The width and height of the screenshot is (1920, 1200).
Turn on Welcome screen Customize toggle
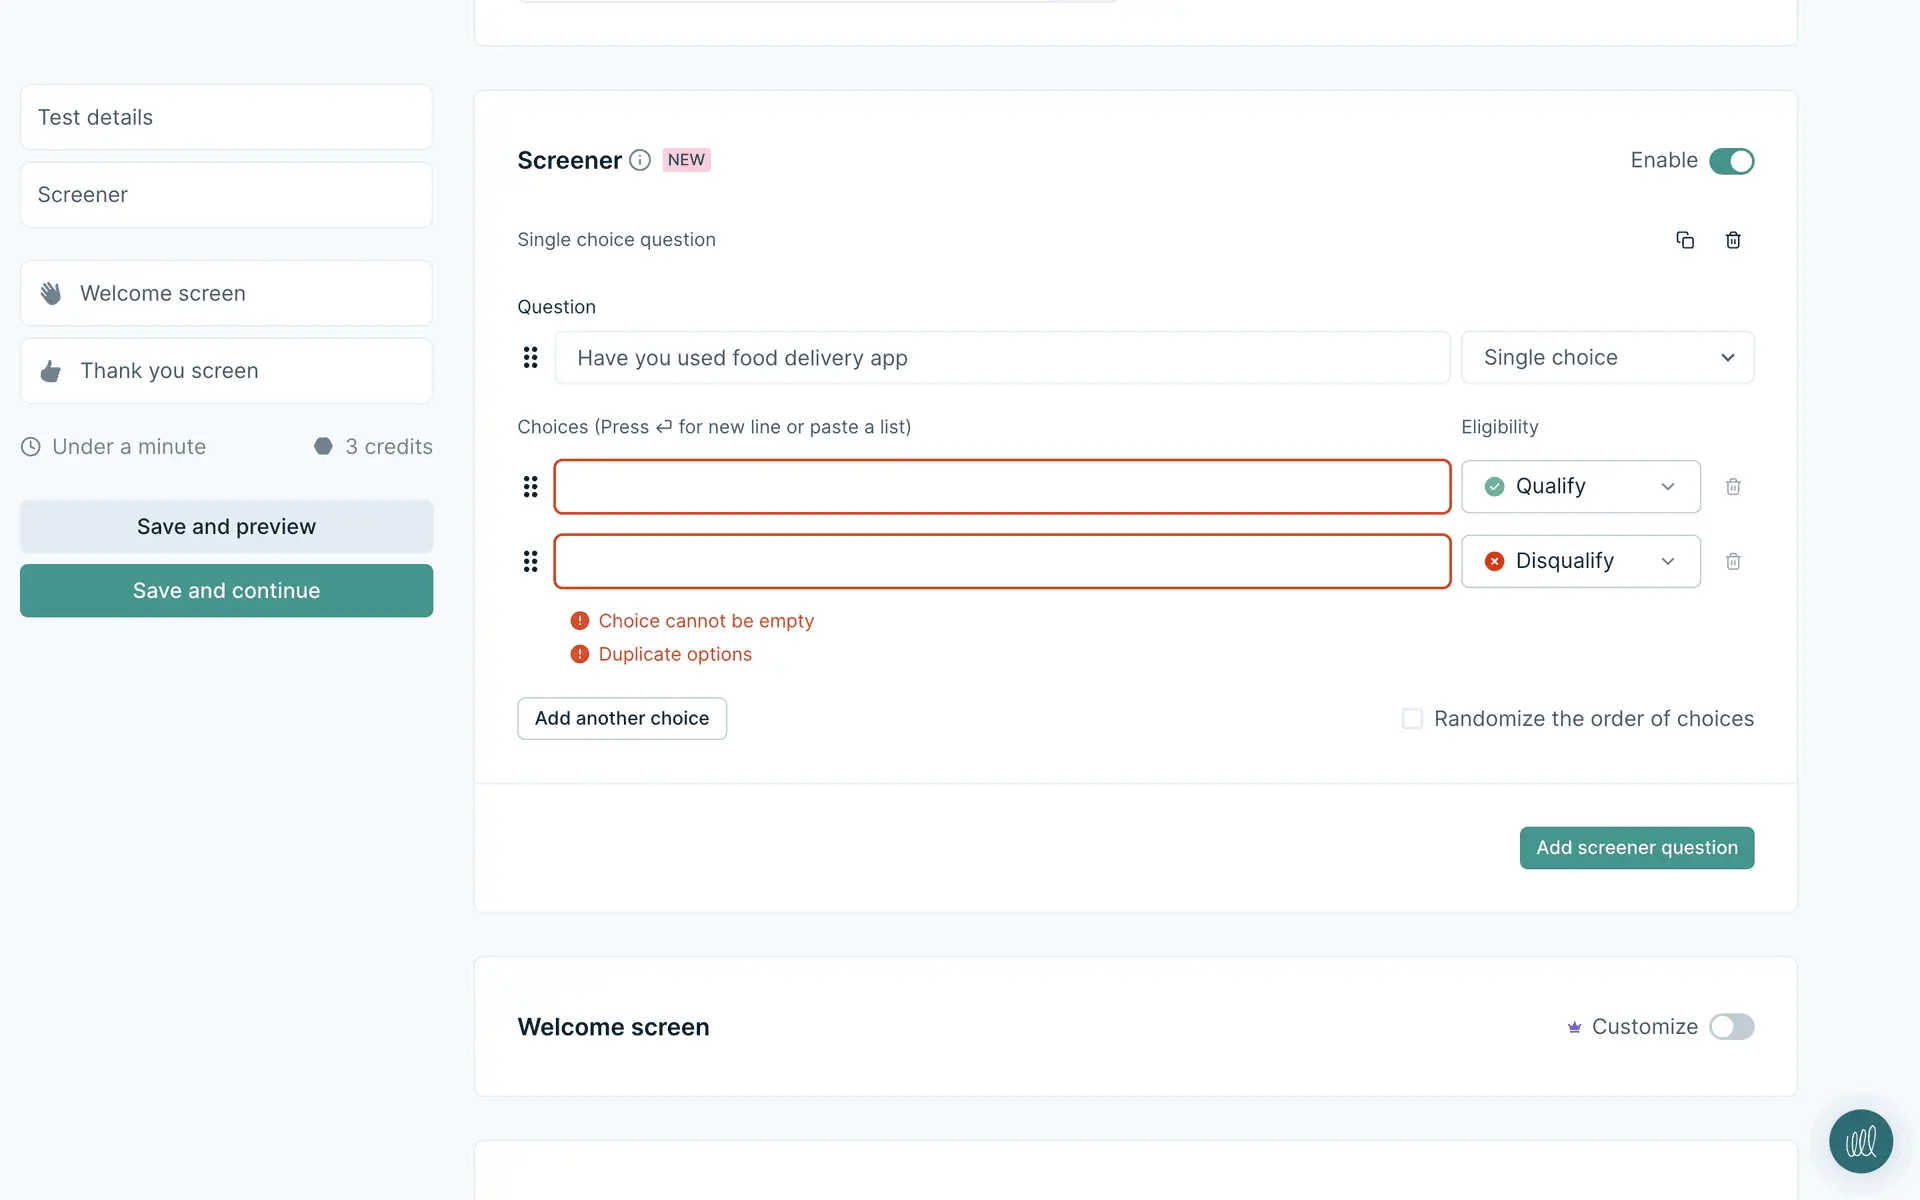click(x=1731, y=1027)
